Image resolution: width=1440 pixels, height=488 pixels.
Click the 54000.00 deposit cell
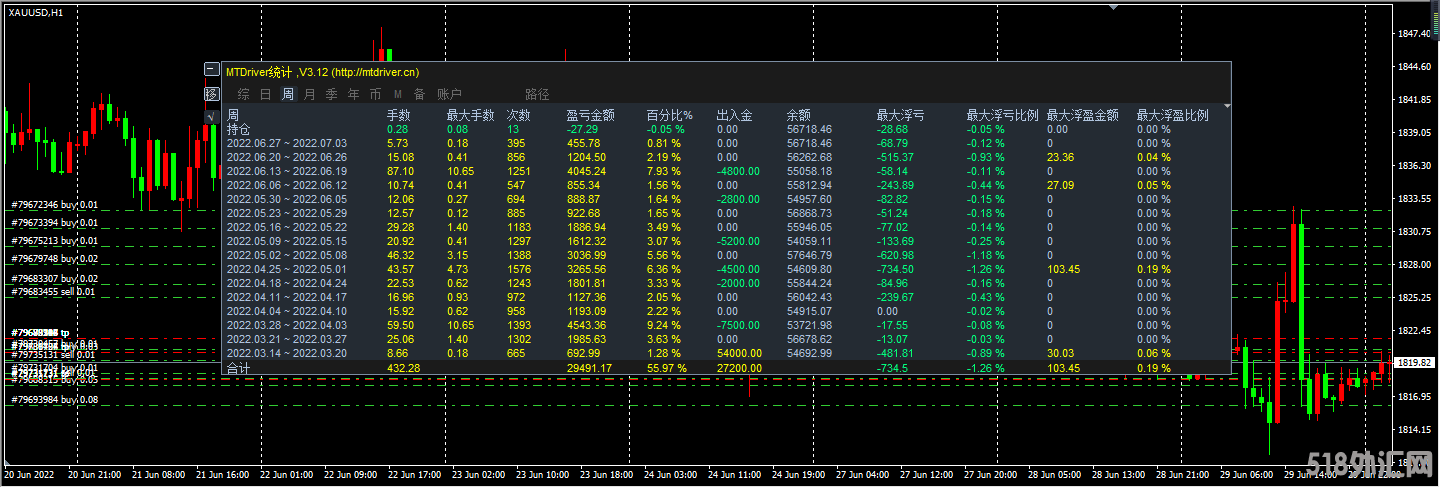[739, 353]
